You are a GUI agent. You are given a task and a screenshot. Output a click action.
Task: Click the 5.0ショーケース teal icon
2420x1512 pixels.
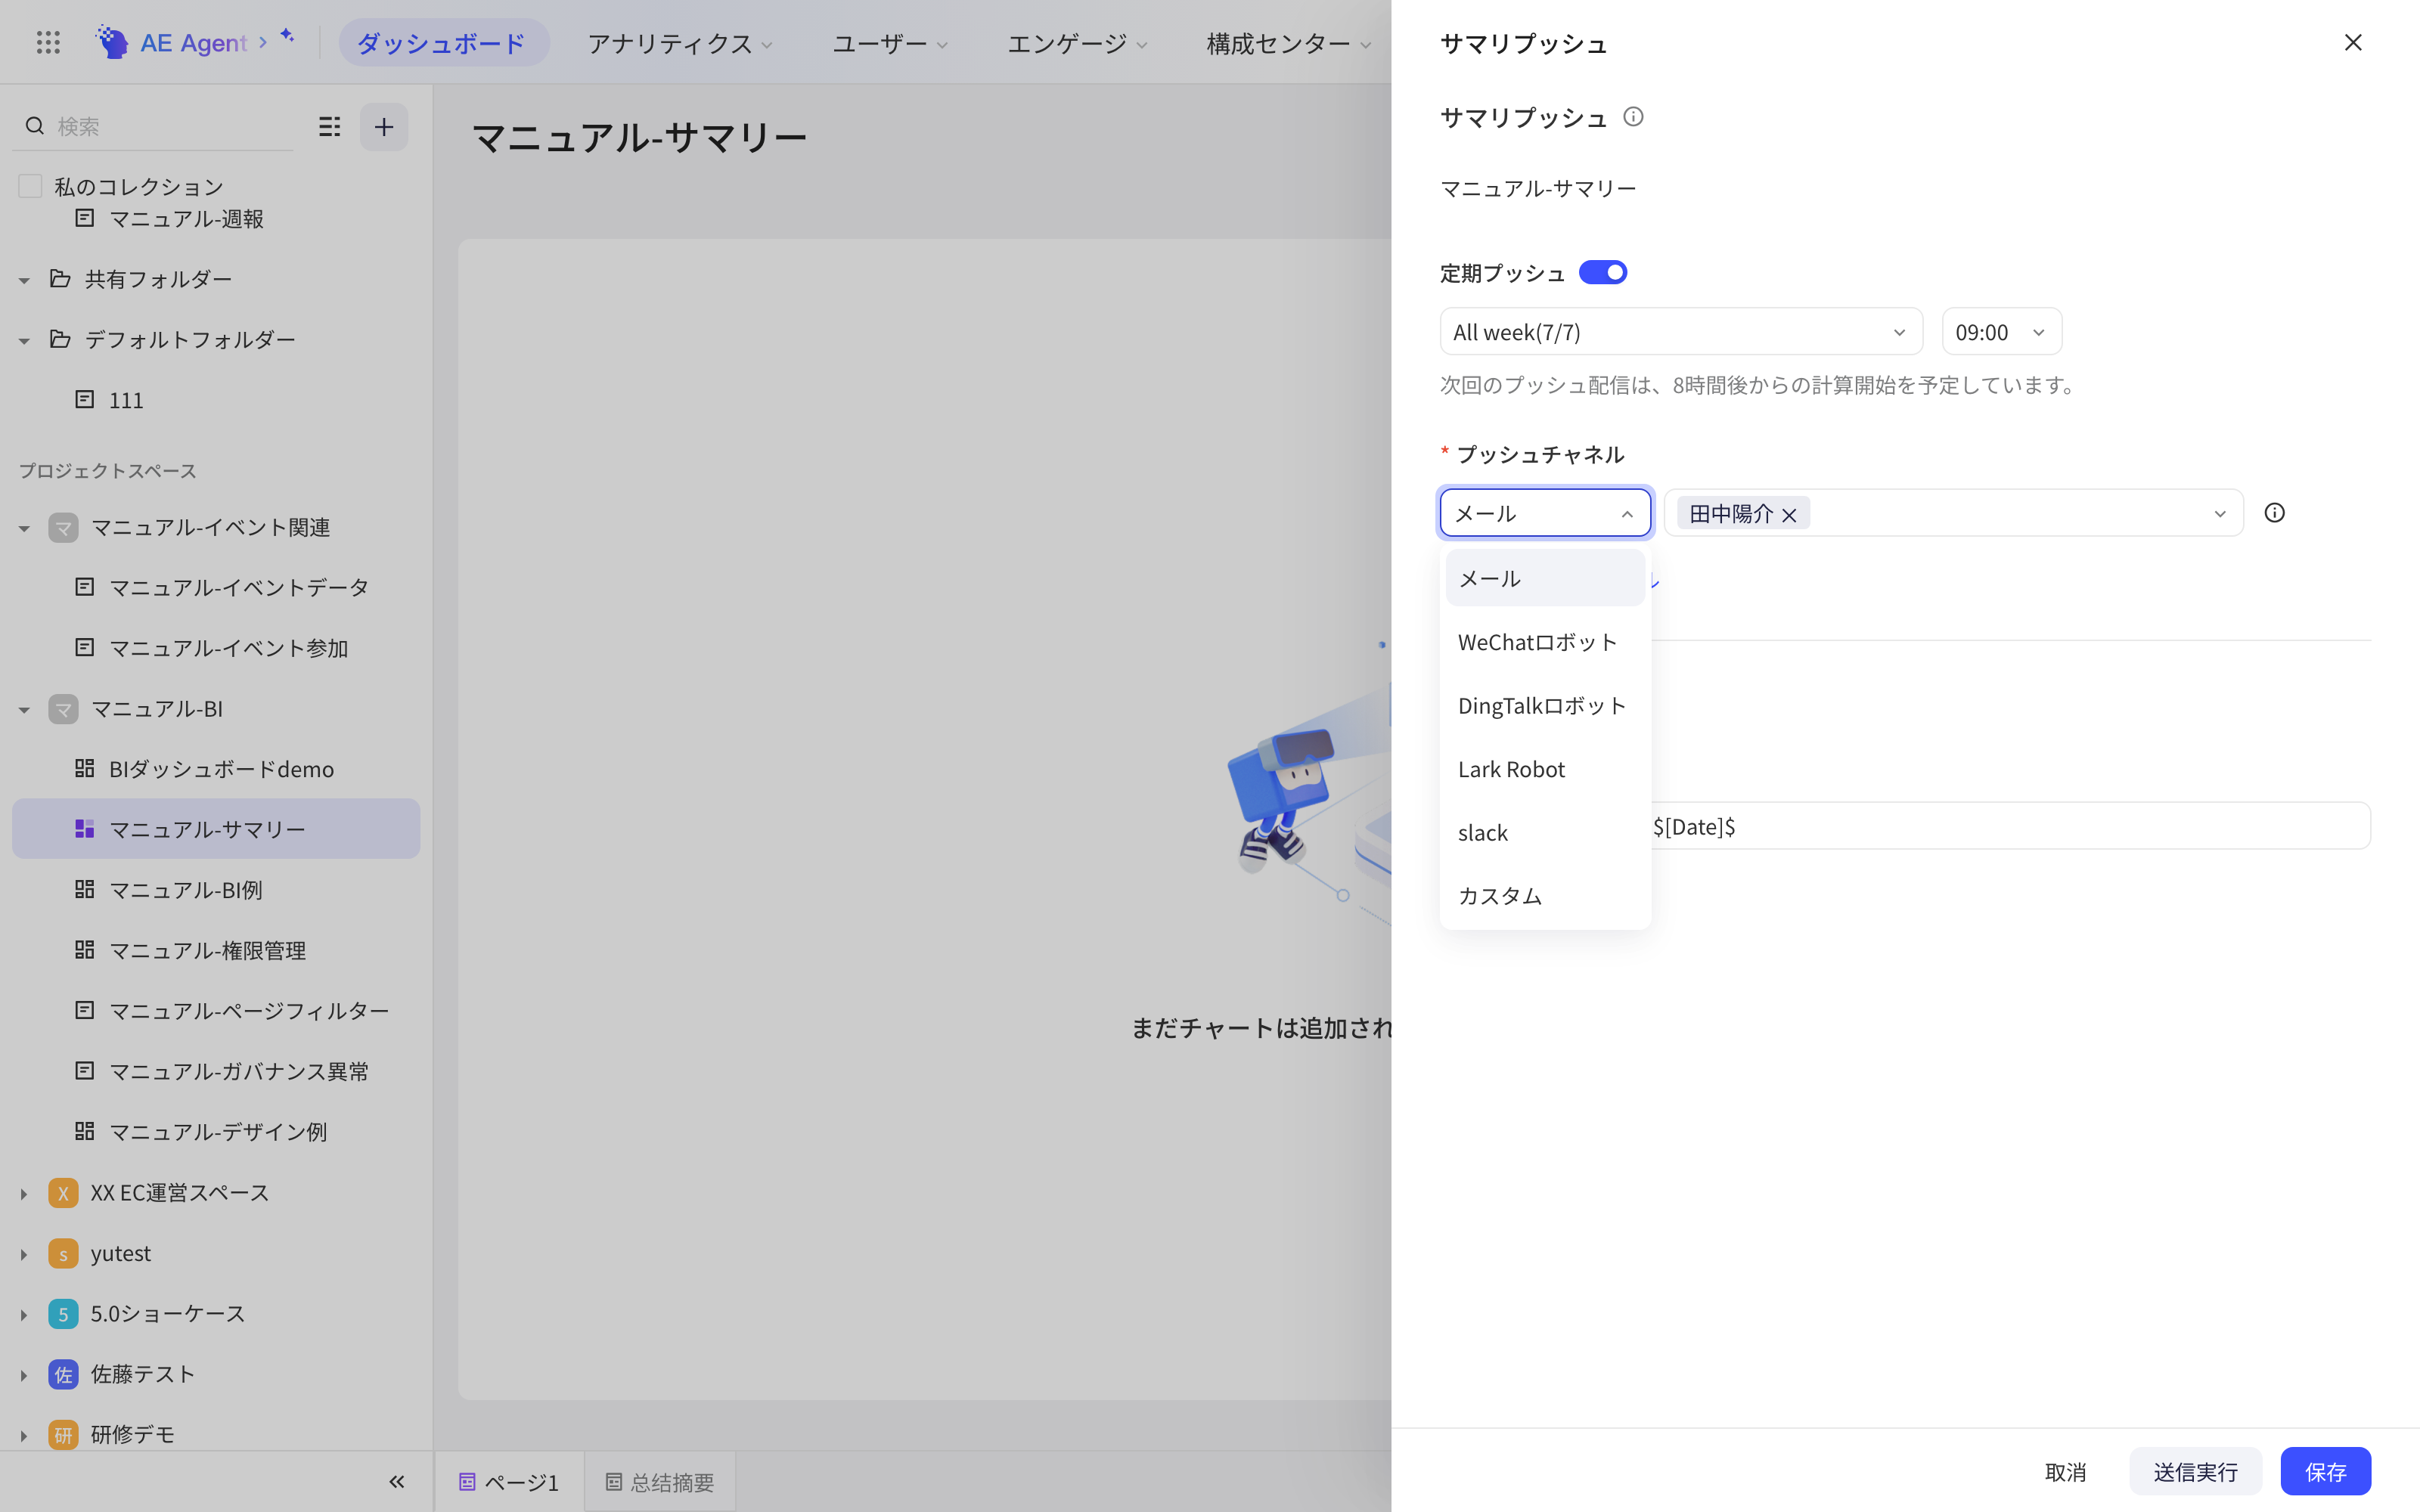tap(63, 1314)
